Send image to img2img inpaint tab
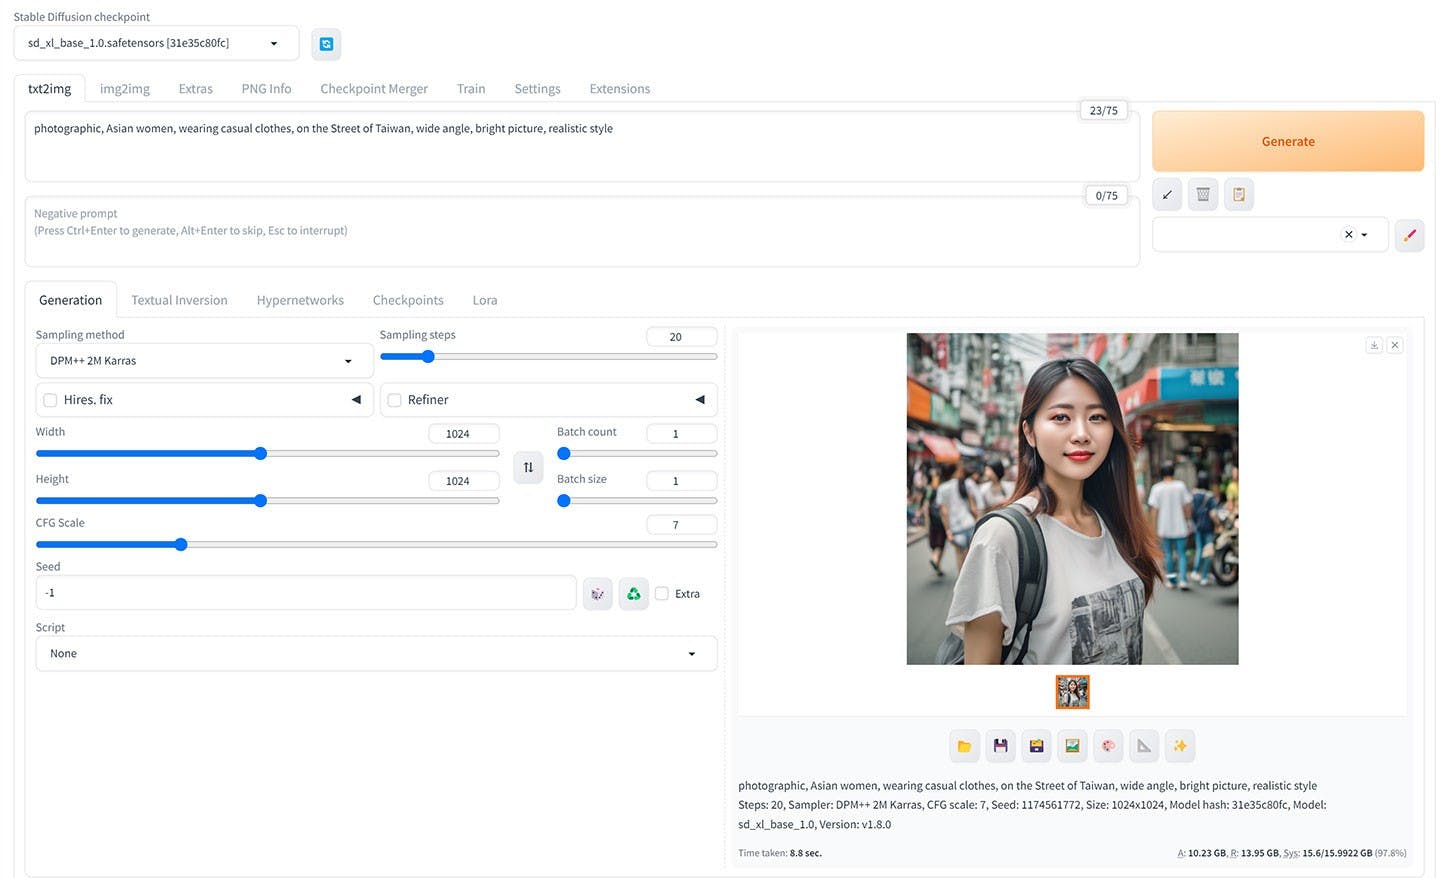Image resolution: width=1440 pixels, height=878 pixels. pyautogui.click(x=1108, y=746)
